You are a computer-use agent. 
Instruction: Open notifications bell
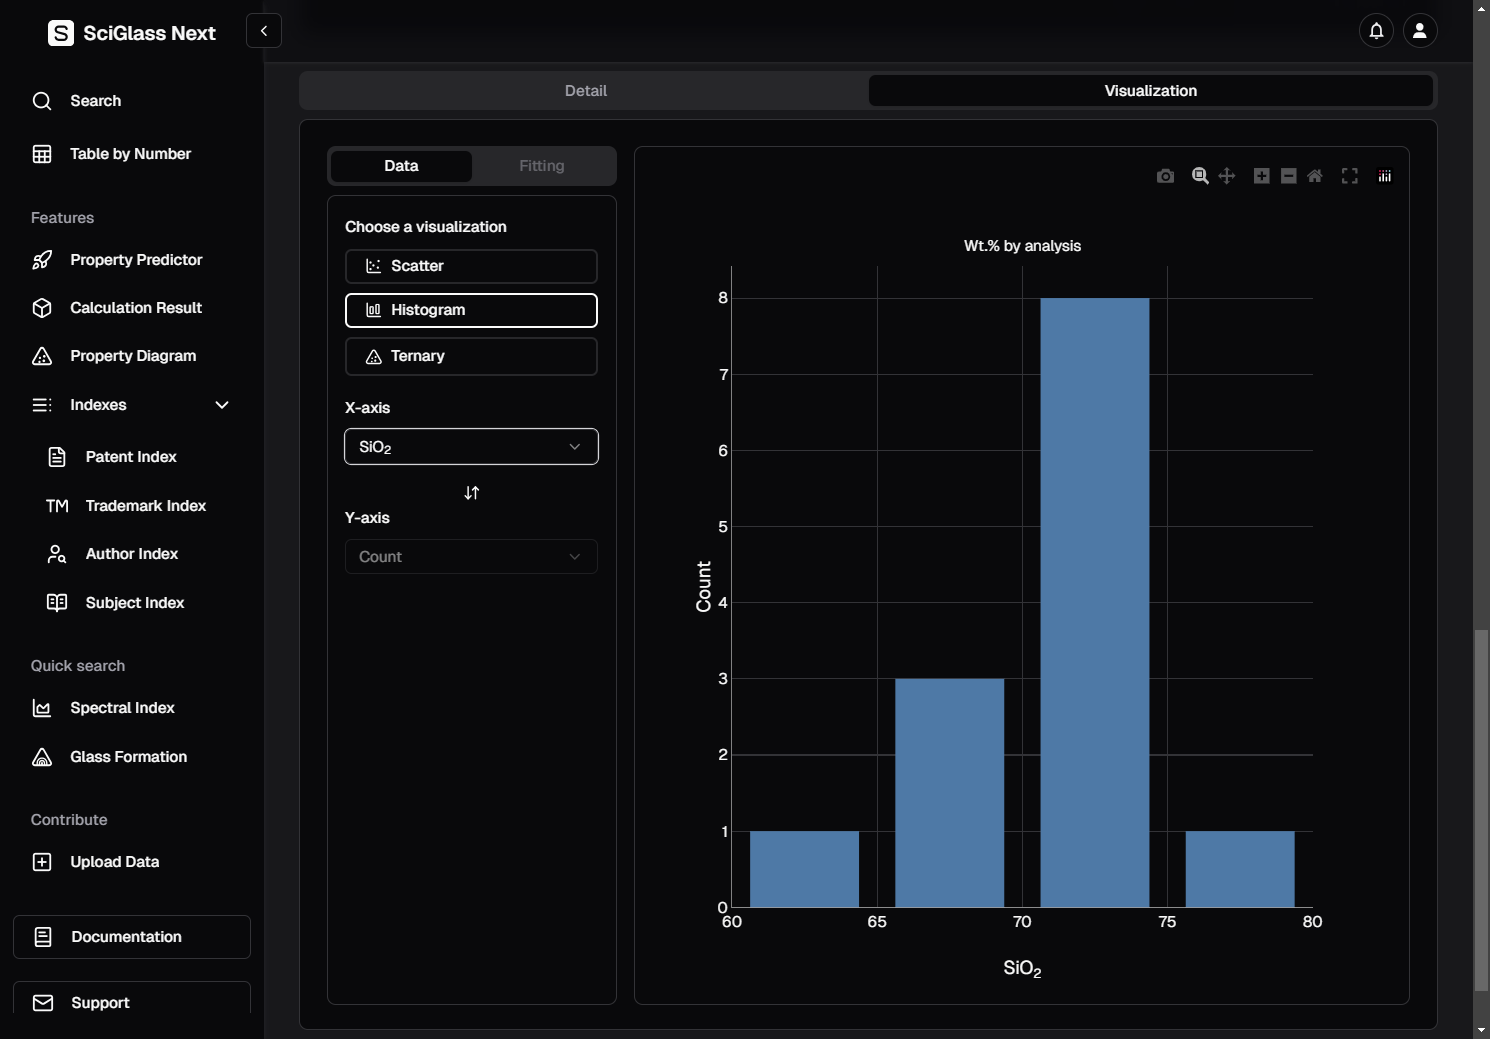[1376, 31]
